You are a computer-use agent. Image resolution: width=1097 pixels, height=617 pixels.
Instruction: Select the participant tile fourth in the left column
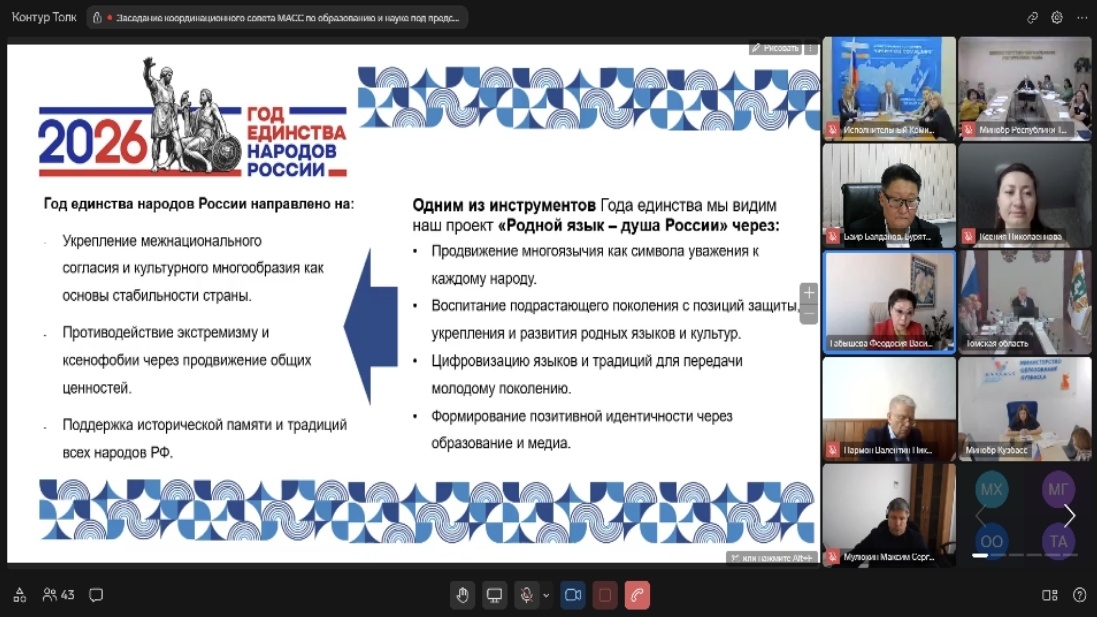889,409
